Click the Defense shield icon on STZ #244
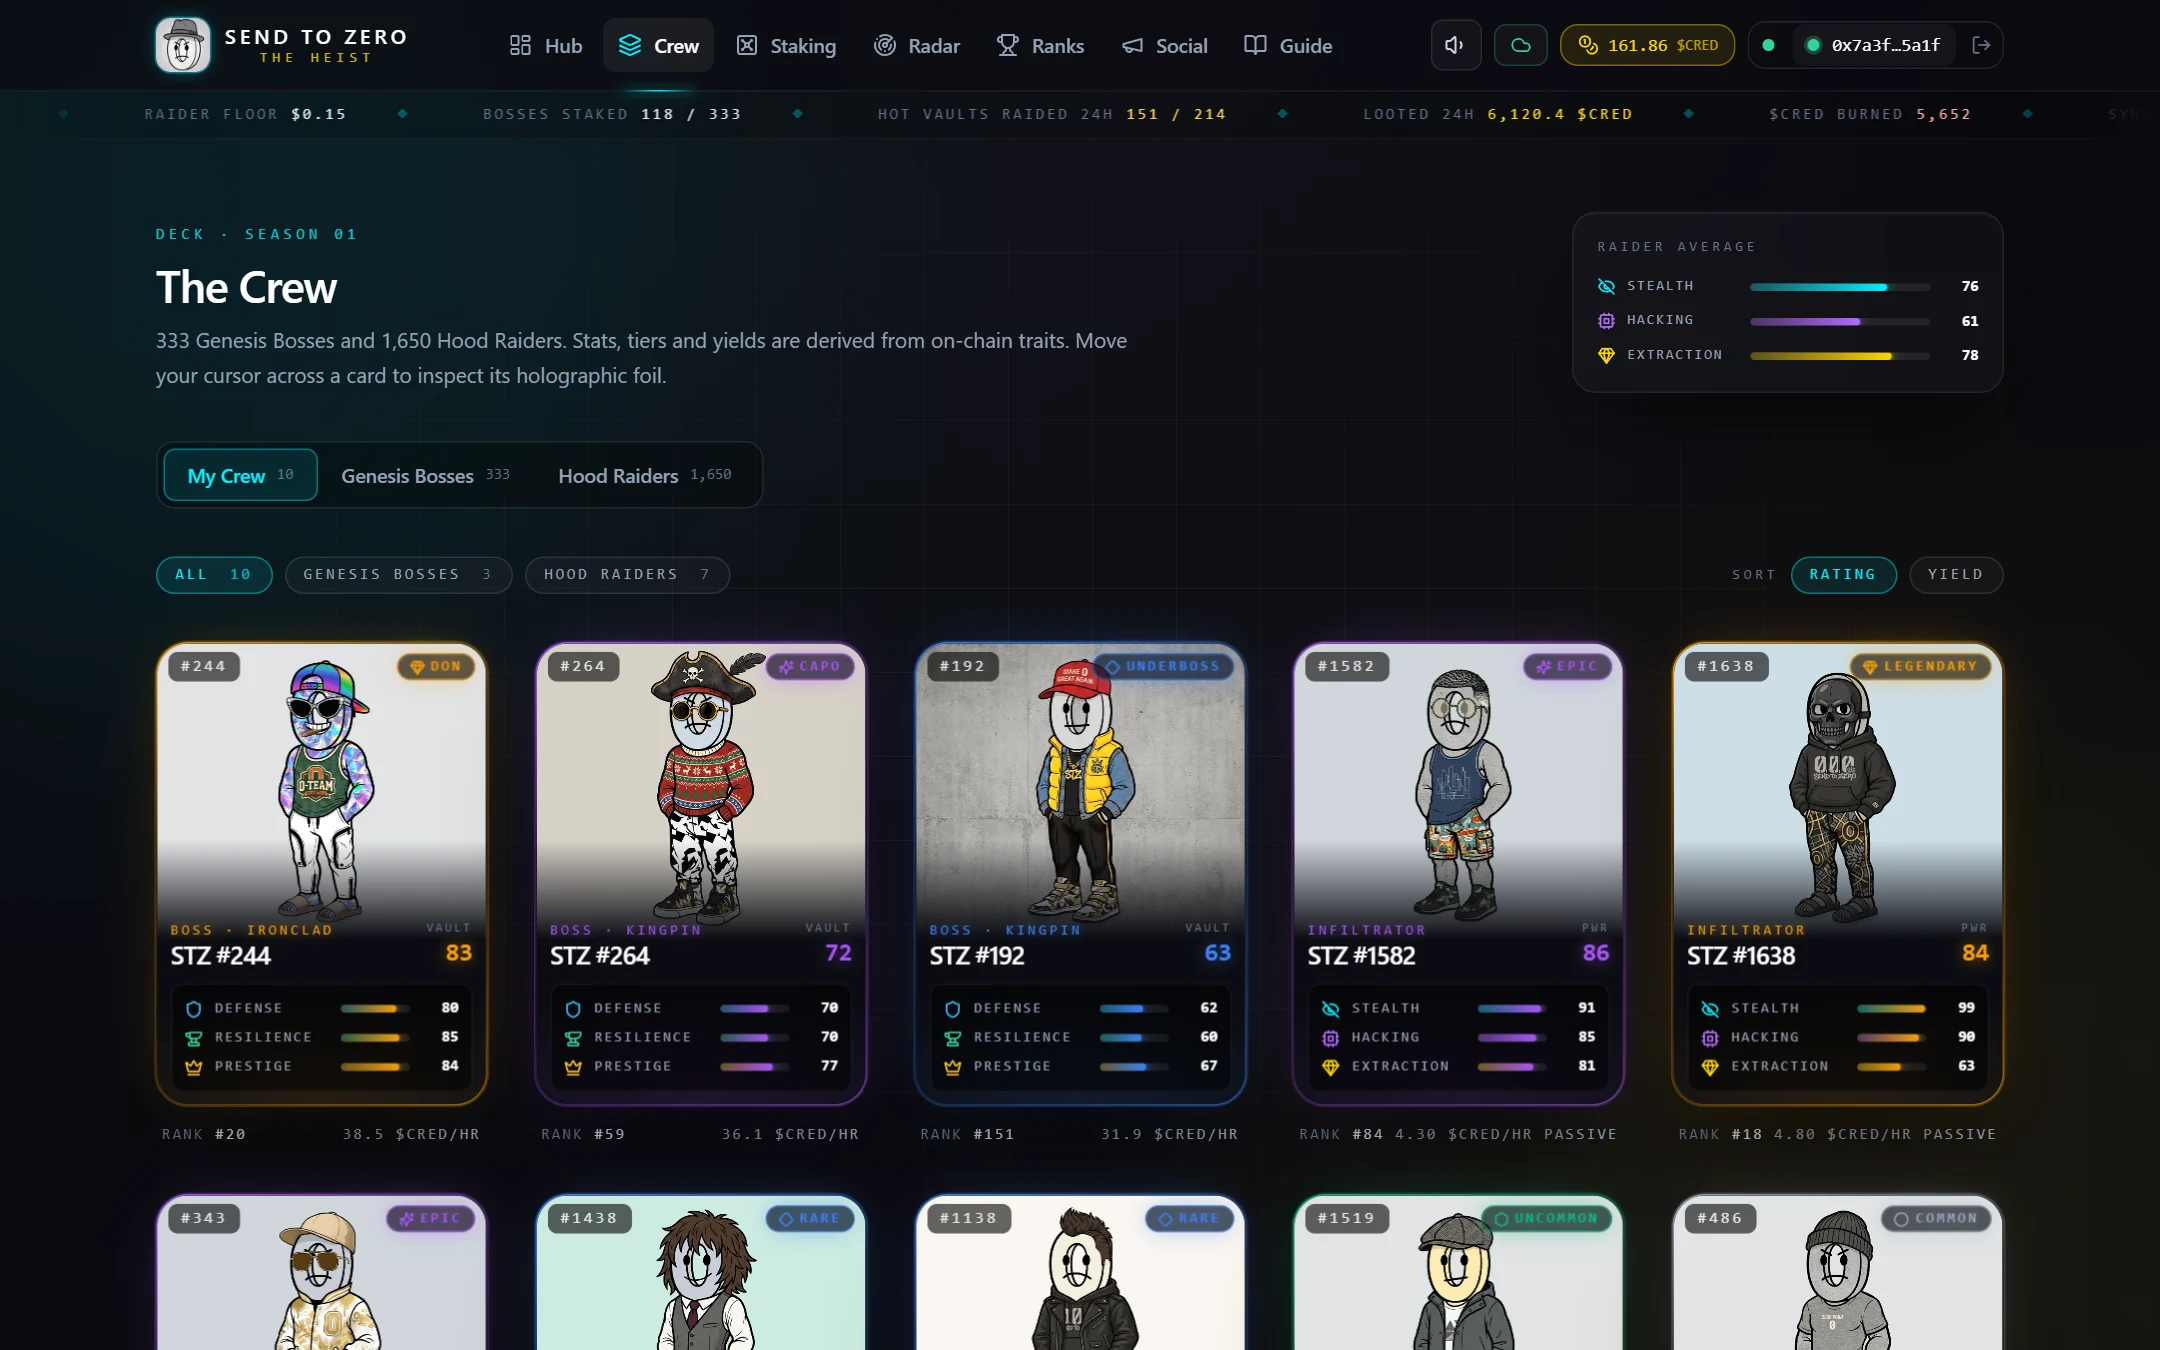The height and width of the screenshot is (1350, 2160). (x=194, y=1009)
